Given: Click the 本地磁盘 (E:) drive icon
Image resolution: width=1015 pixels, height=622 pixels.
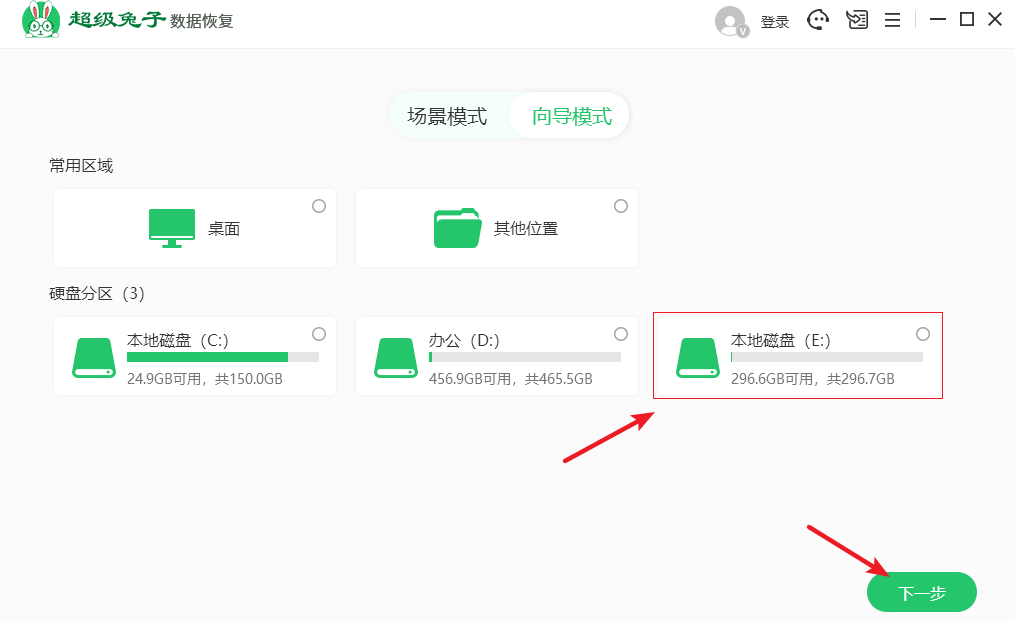Looking at the screenshot, I should [x=698, y=357].
